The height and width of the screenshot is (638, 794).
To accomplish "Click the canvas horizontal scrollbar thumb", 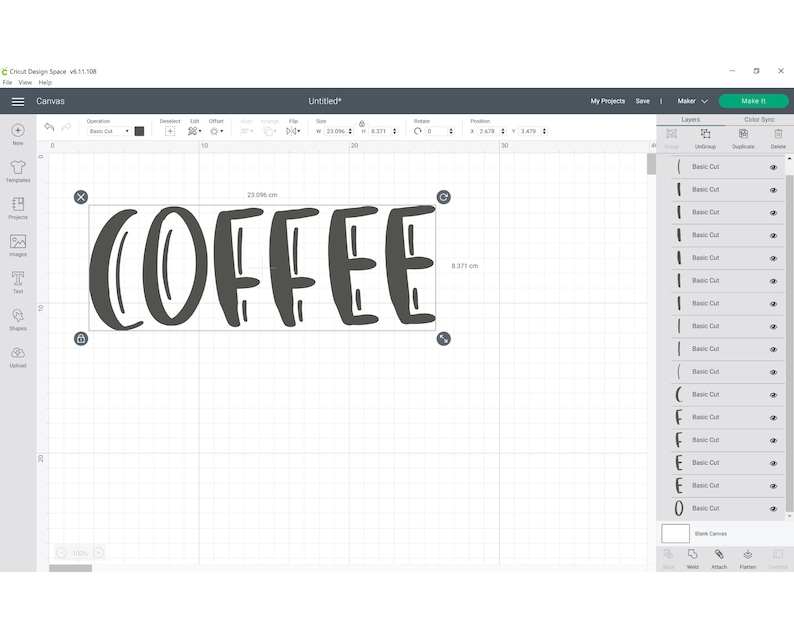I will click(70, 568).
